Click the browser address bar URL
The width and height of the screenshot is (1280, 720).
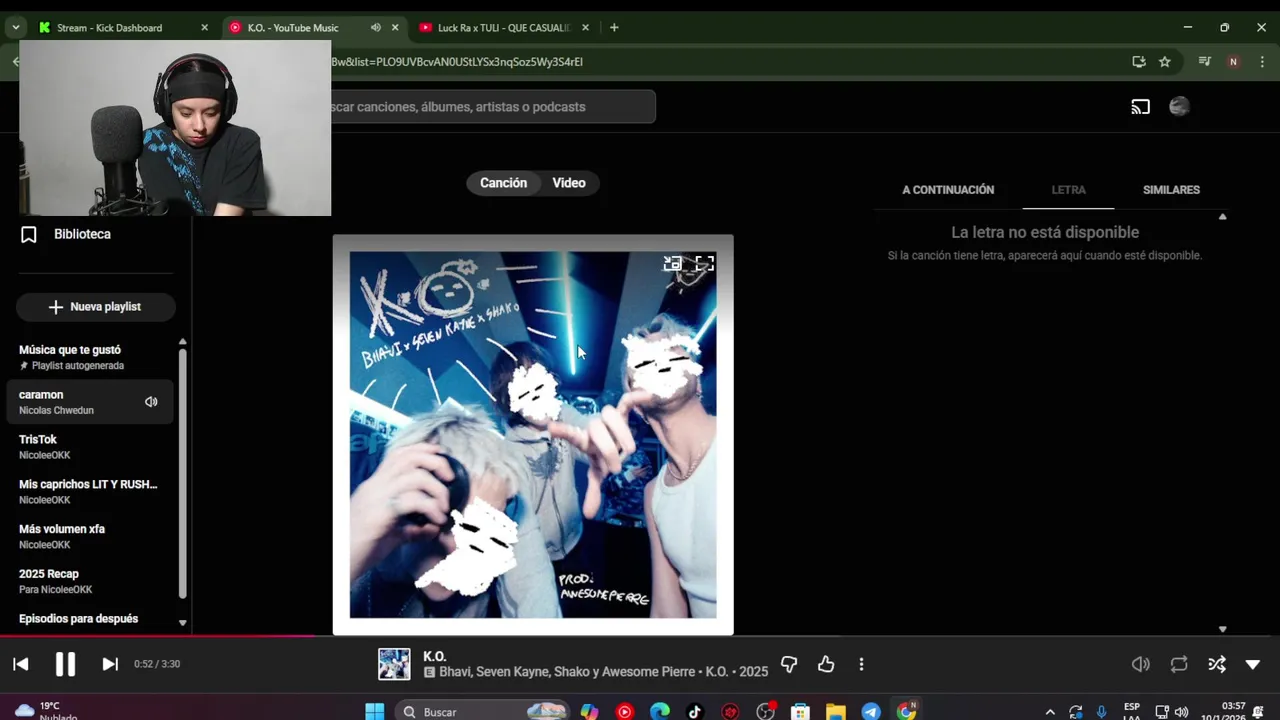pyautogui.click(x=457, y=62)
